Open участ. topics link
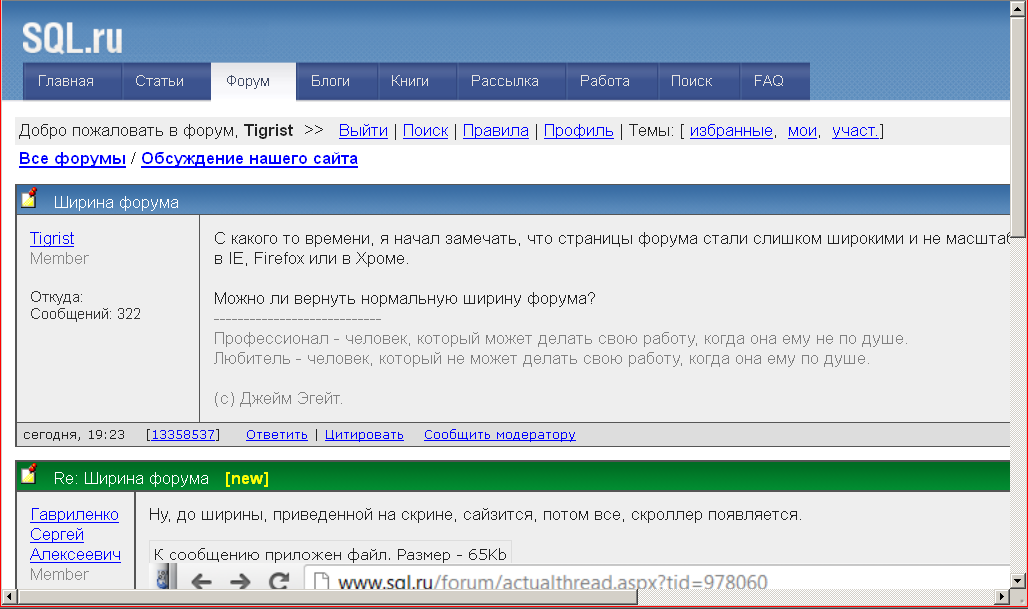This screenshot has height=609, width=1028. click(855, 131)
